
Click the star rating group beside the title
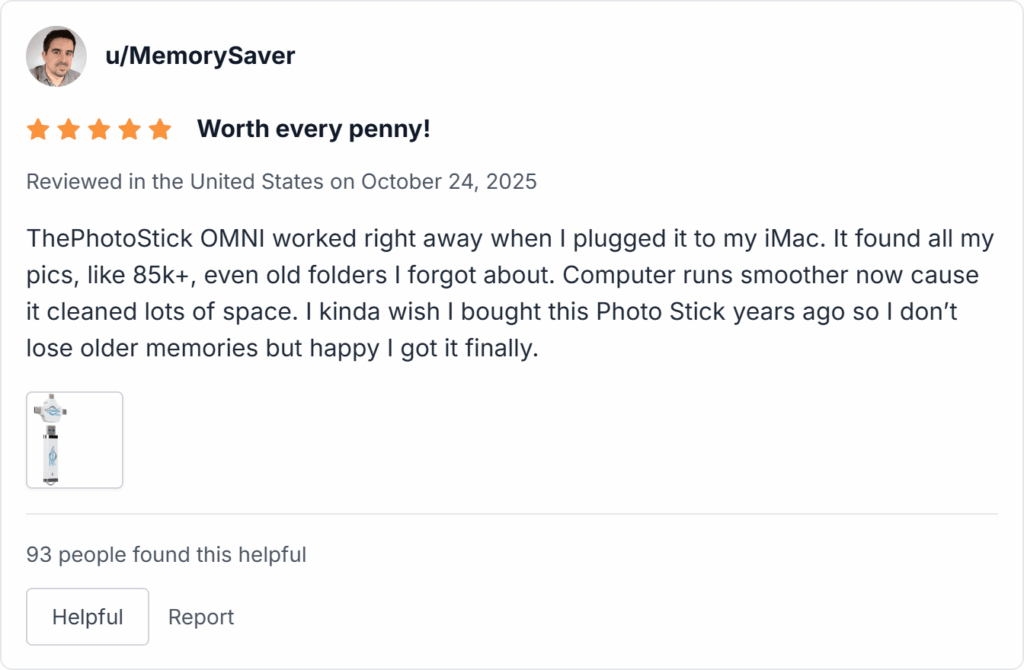tap(99, 128)
